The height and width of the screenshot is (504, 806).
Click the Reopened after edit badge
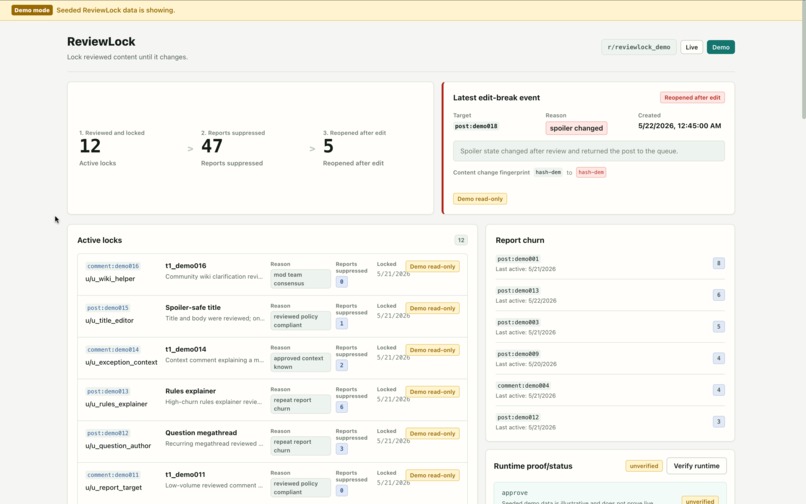point(692,98)
